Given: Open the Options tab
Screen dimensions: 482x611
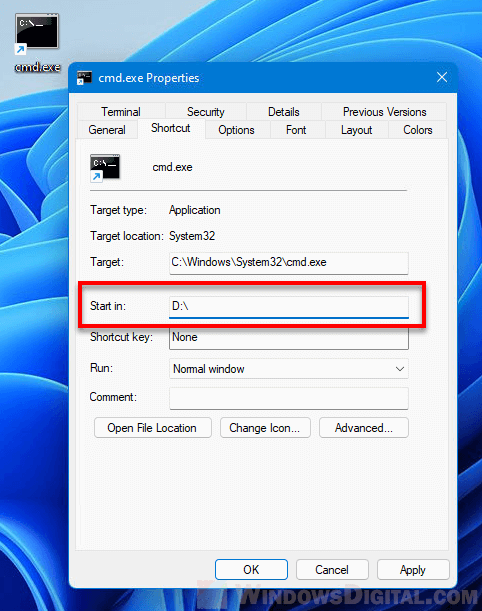Looking at the screenshot, I should coord(236,130).
